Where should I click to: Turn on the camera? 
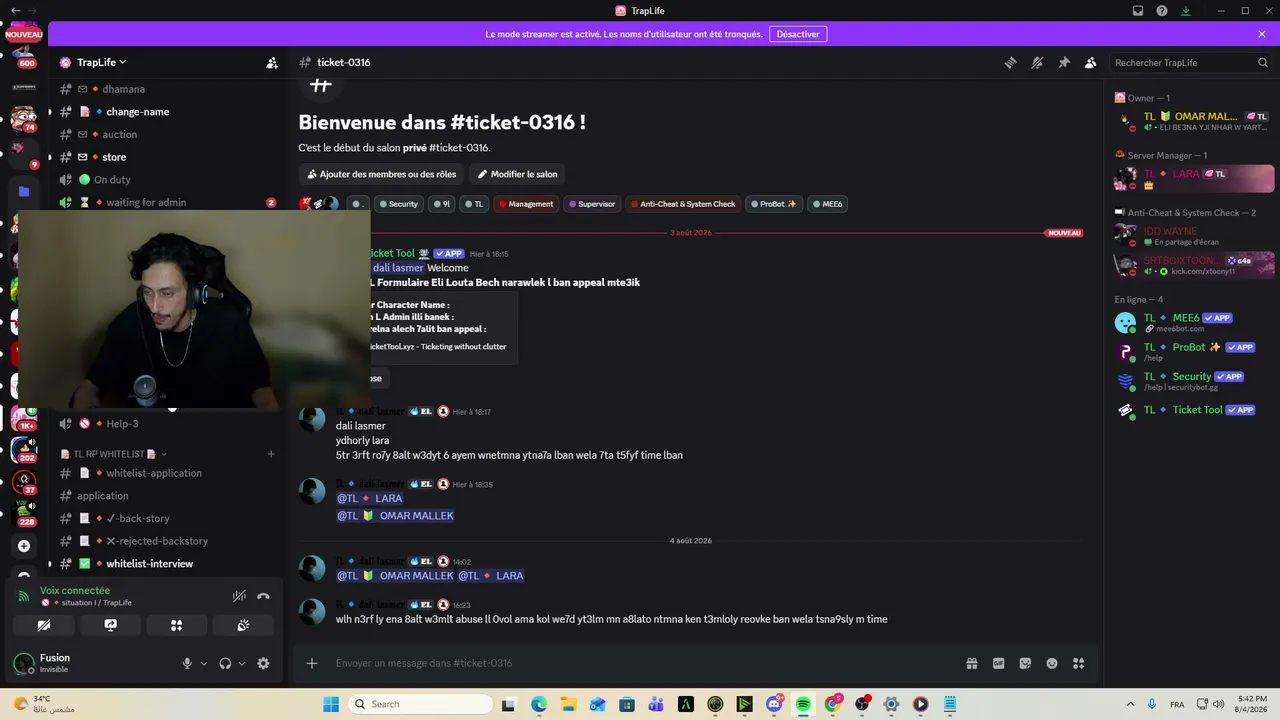click(44, 625)
